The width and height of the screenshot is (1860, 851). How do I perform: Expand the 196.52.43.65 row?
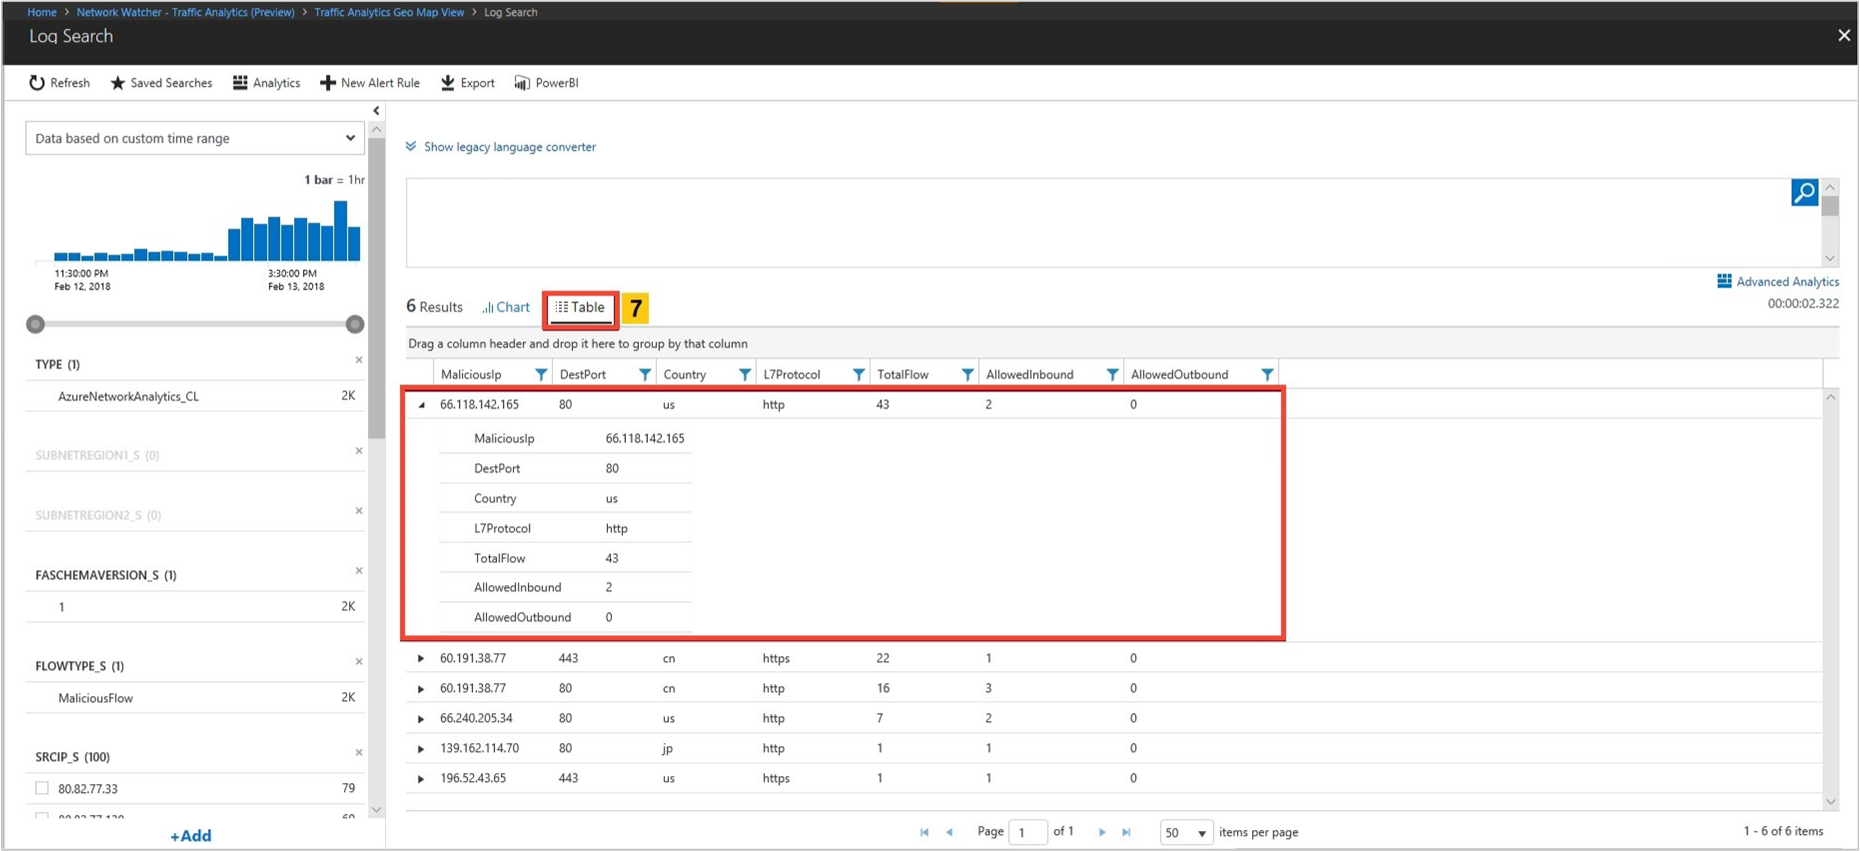tap(421, 779)
